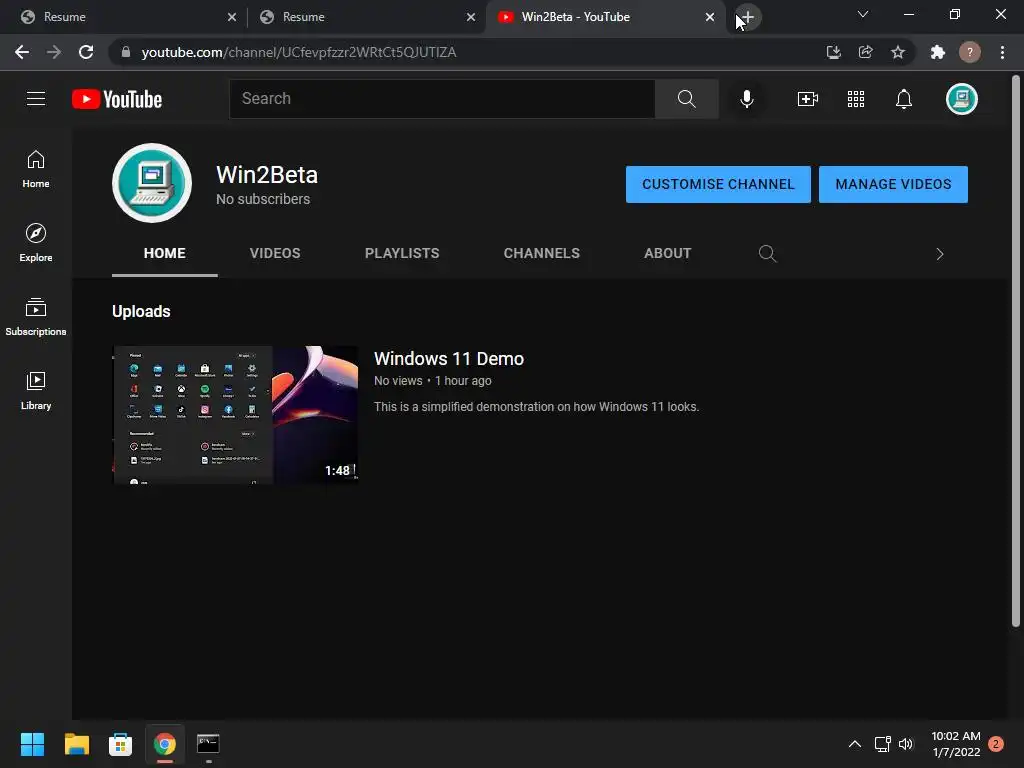This screenshot has width=1024, height=768.
Task: Open Explore in the sidebar
Action: point(36,243)
